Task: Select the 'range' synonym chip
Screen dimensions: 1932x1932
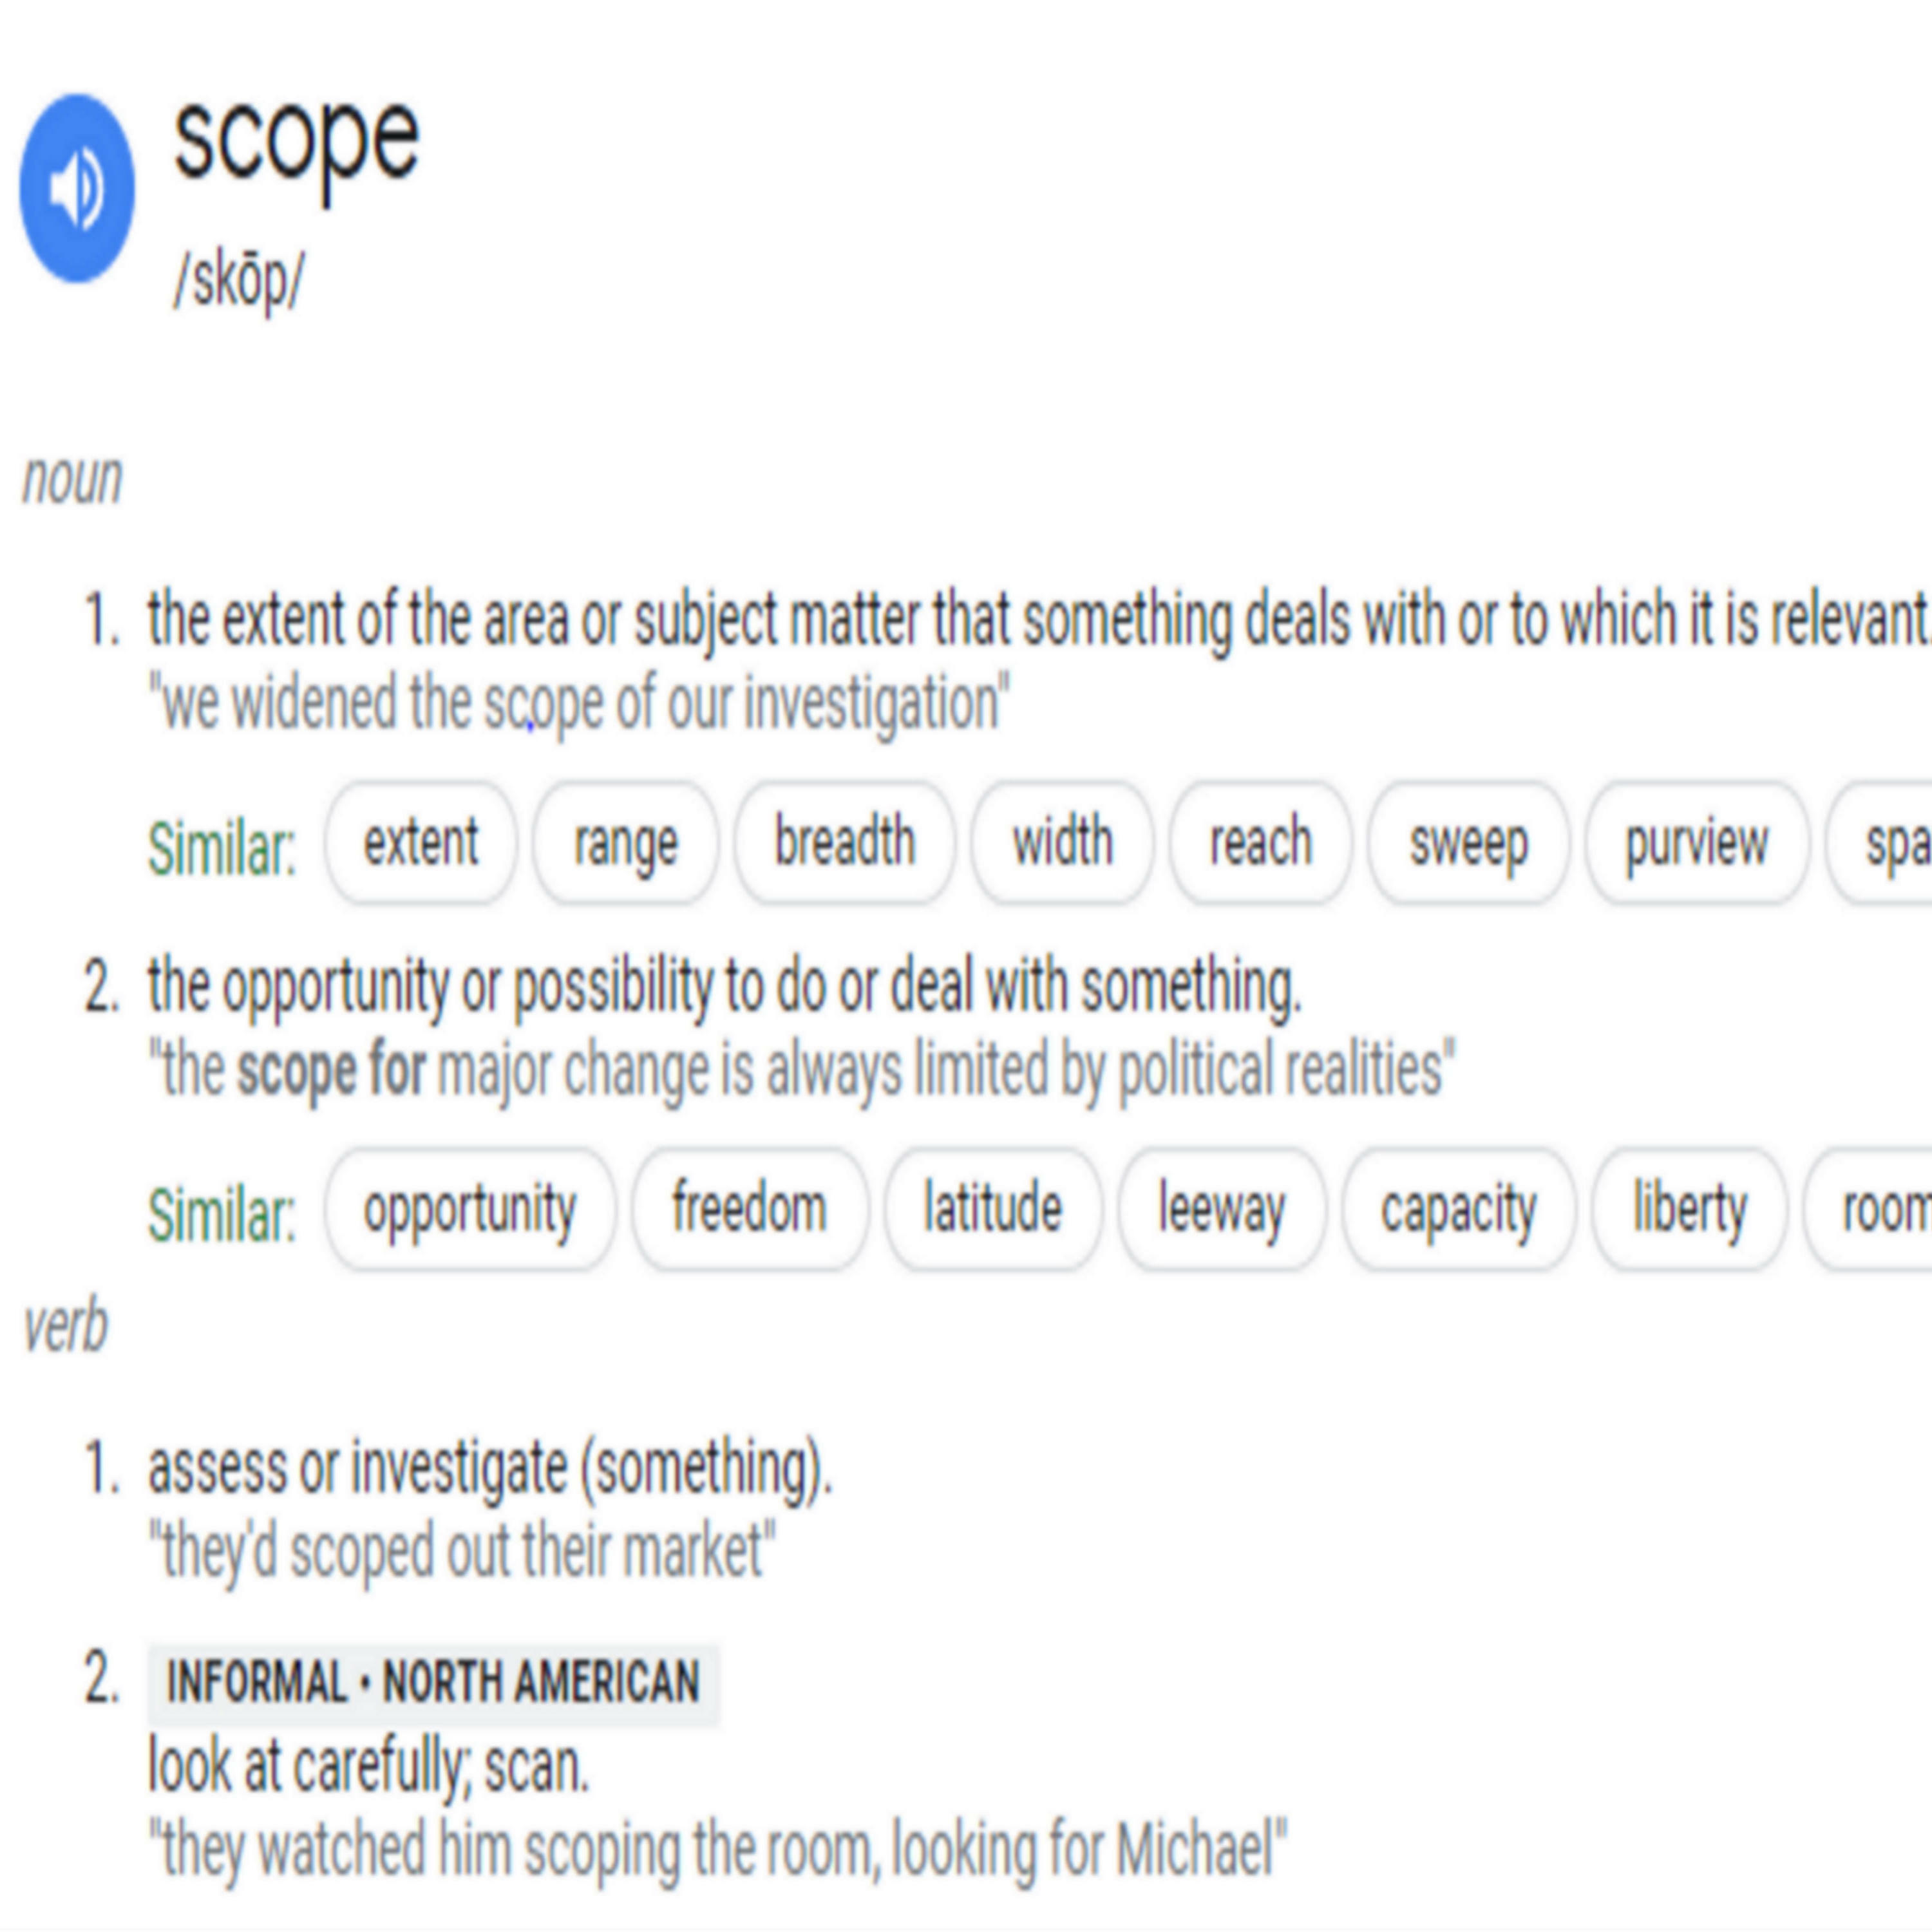Action: pyautogui.click(x=626, y=843)
